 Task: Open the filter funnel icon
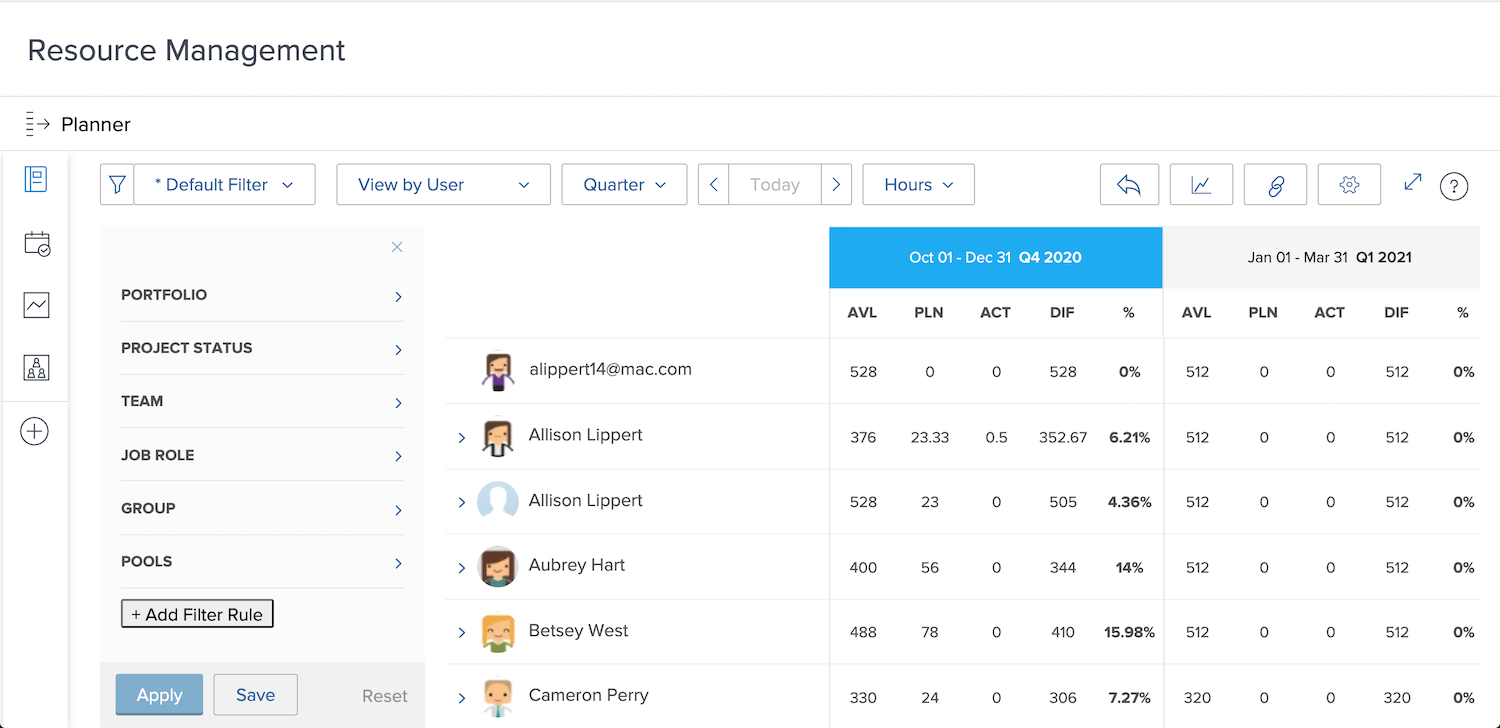pos(117,184)
